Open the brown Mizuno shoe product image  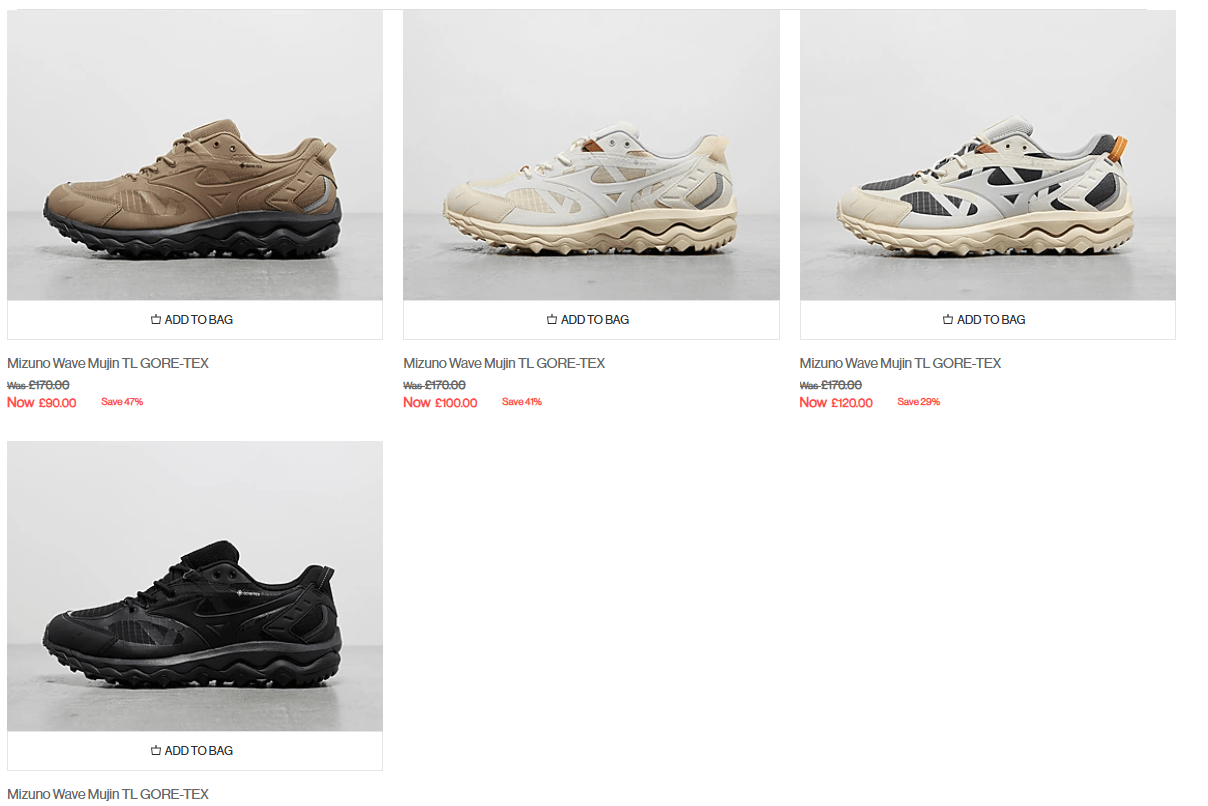pyautogui.click(x=195, y=155)
